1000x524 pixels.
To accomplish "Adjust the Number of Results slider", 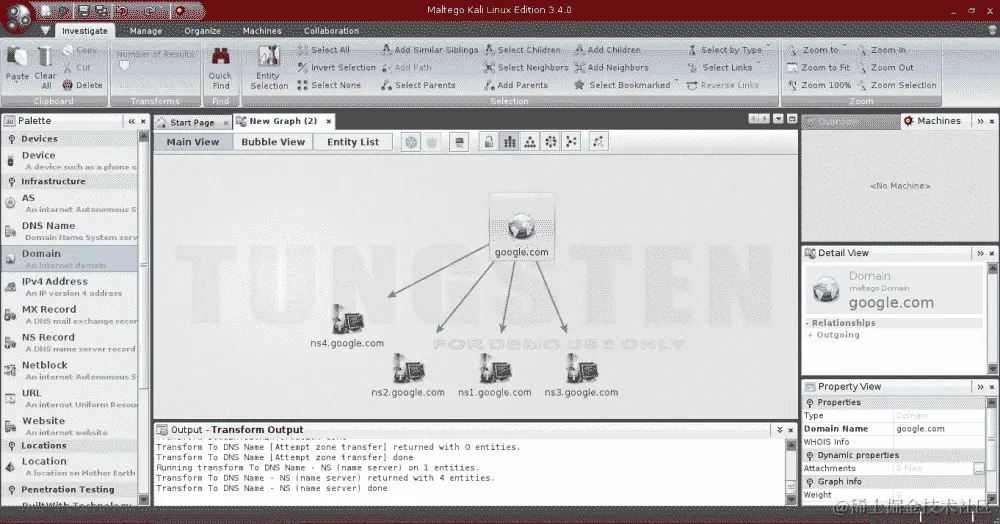I will click(x=125, y=66).
